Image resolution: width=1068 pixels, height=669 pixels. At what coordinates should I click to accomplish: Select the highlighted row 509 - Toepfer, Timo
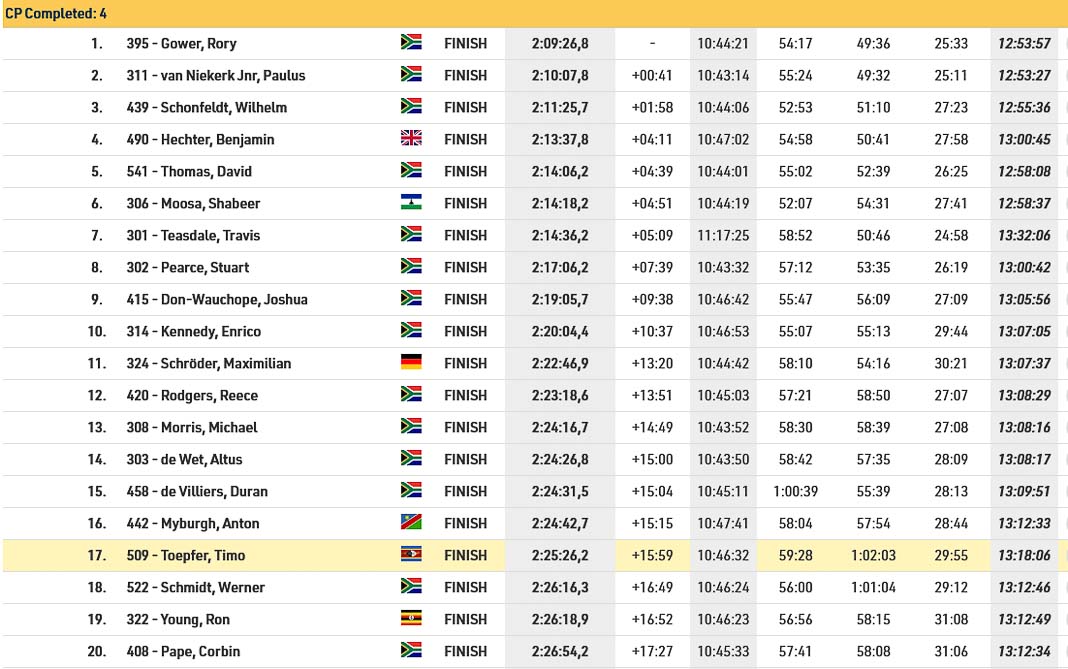coord(534,555)
